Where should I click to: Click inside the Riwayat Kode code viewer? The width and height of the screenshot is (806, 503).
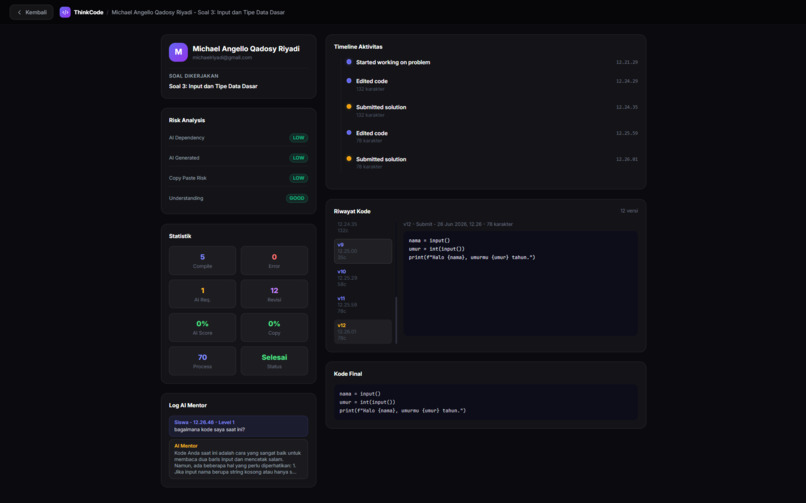tap(520, 284)
